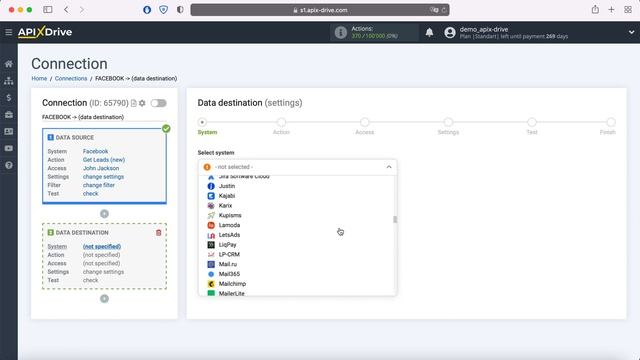Show Safari tab overview grid
The image size is (640, 360).
point(628,9)
